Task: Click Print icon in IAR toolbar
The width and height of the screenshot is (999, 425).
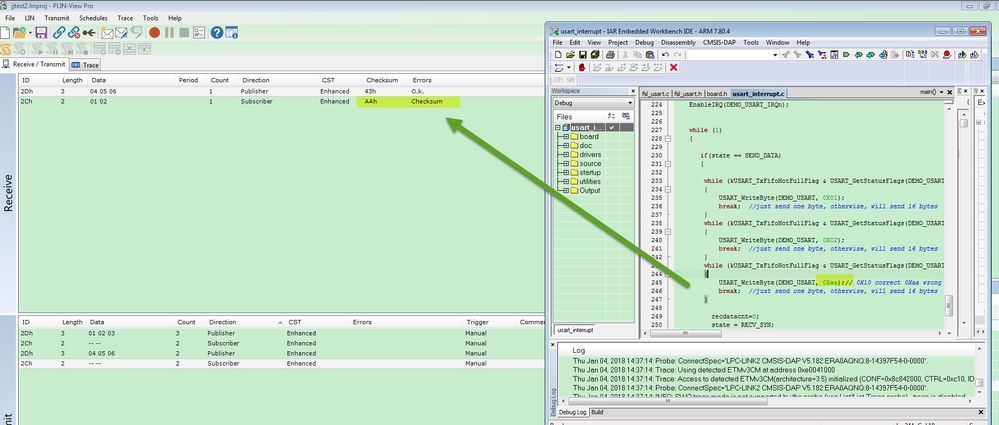Action: (610, 55)
